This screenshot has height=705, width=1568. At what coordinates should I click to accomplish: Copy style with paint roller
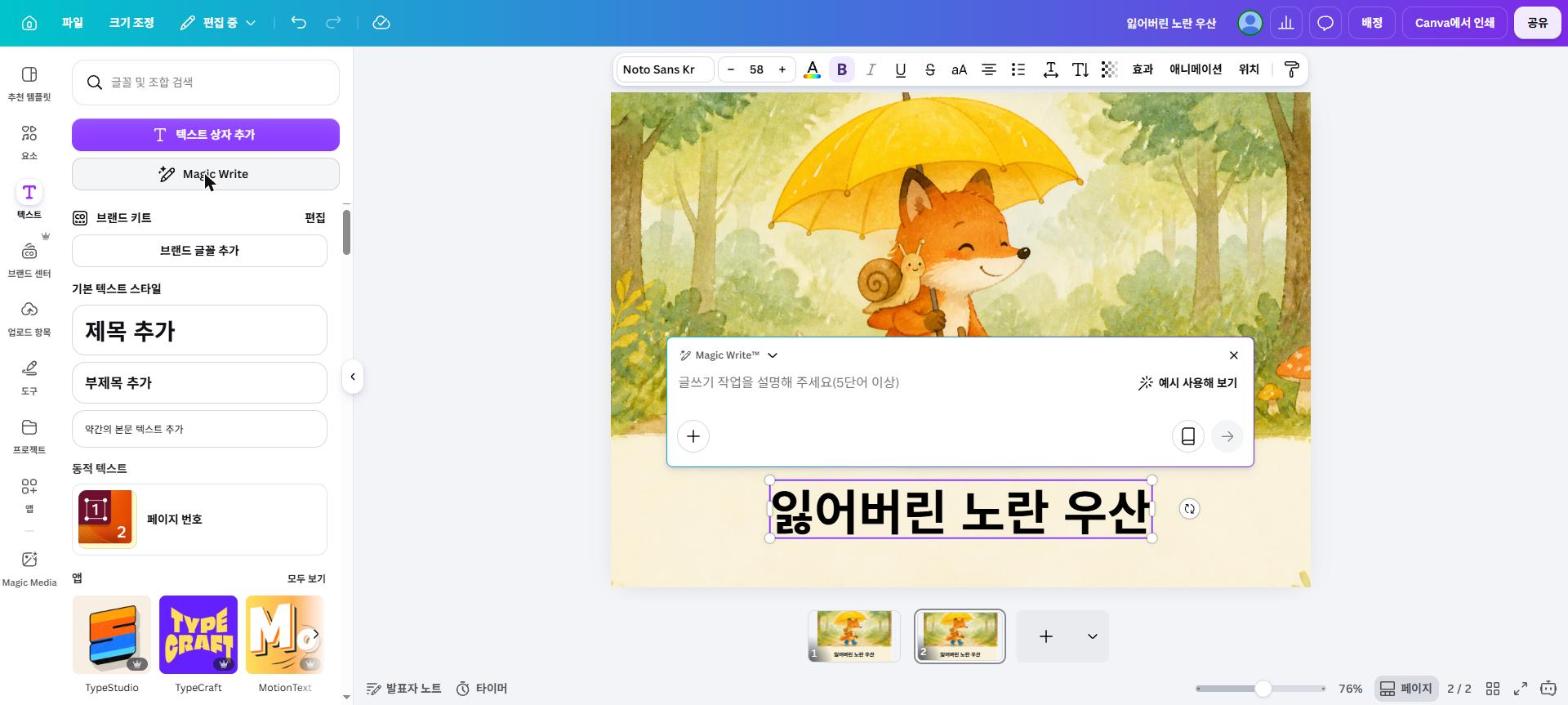point(1291,69)
